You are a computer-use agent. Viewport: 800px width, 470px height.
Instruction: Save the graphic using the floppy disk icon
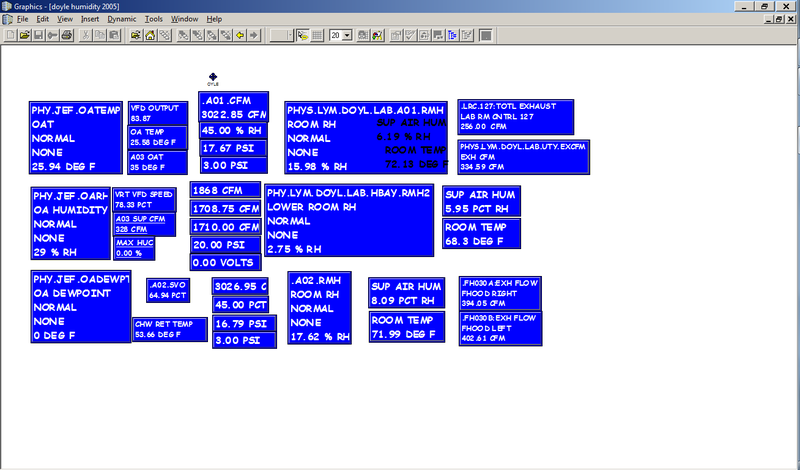point(38,35)
